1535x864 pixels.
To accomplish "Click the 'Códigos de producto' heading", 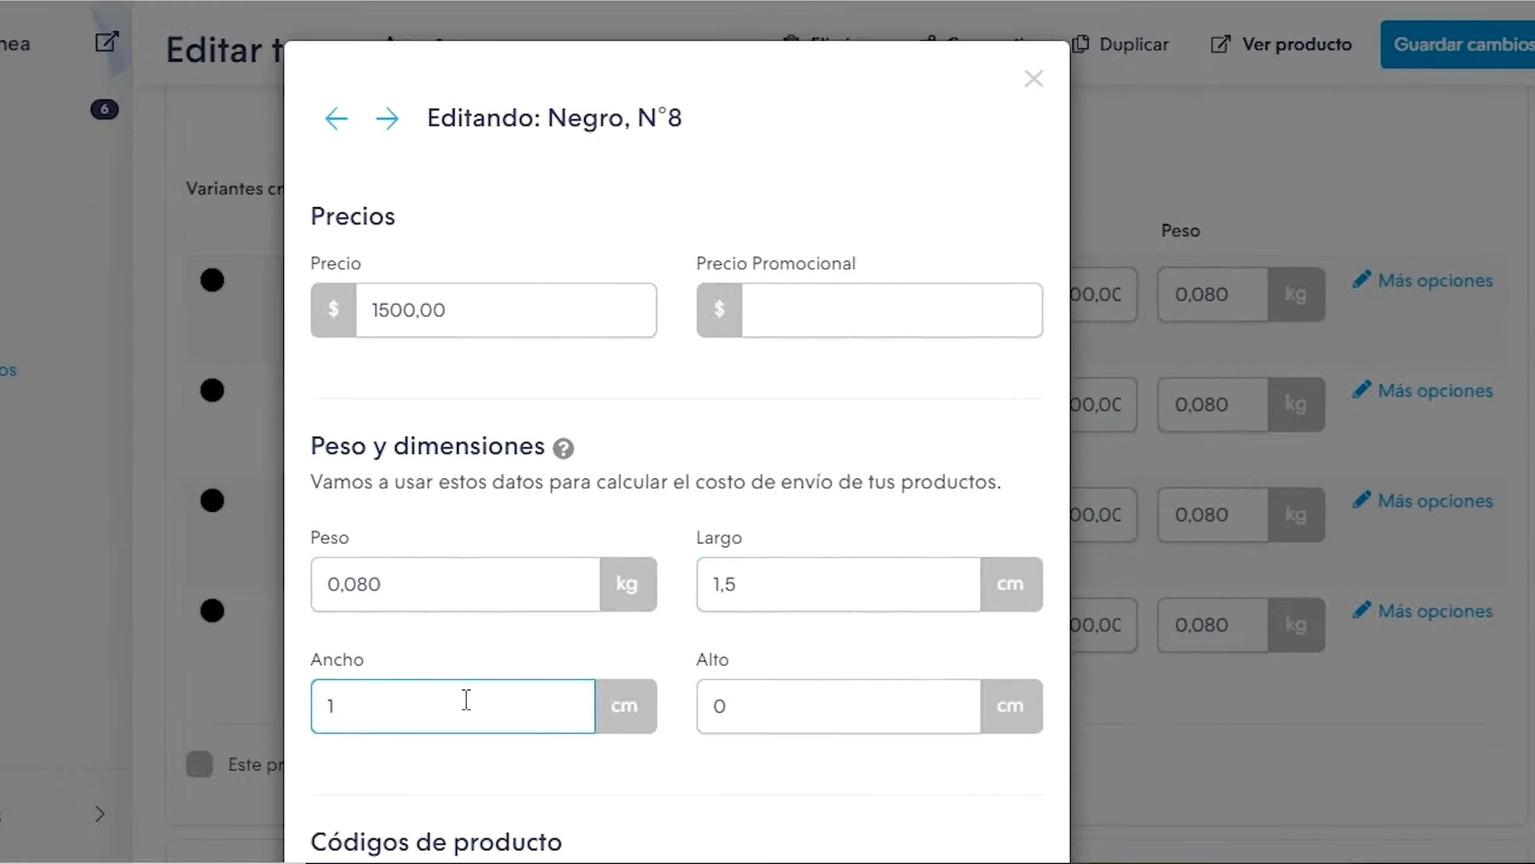I will (x=436, y=842).
